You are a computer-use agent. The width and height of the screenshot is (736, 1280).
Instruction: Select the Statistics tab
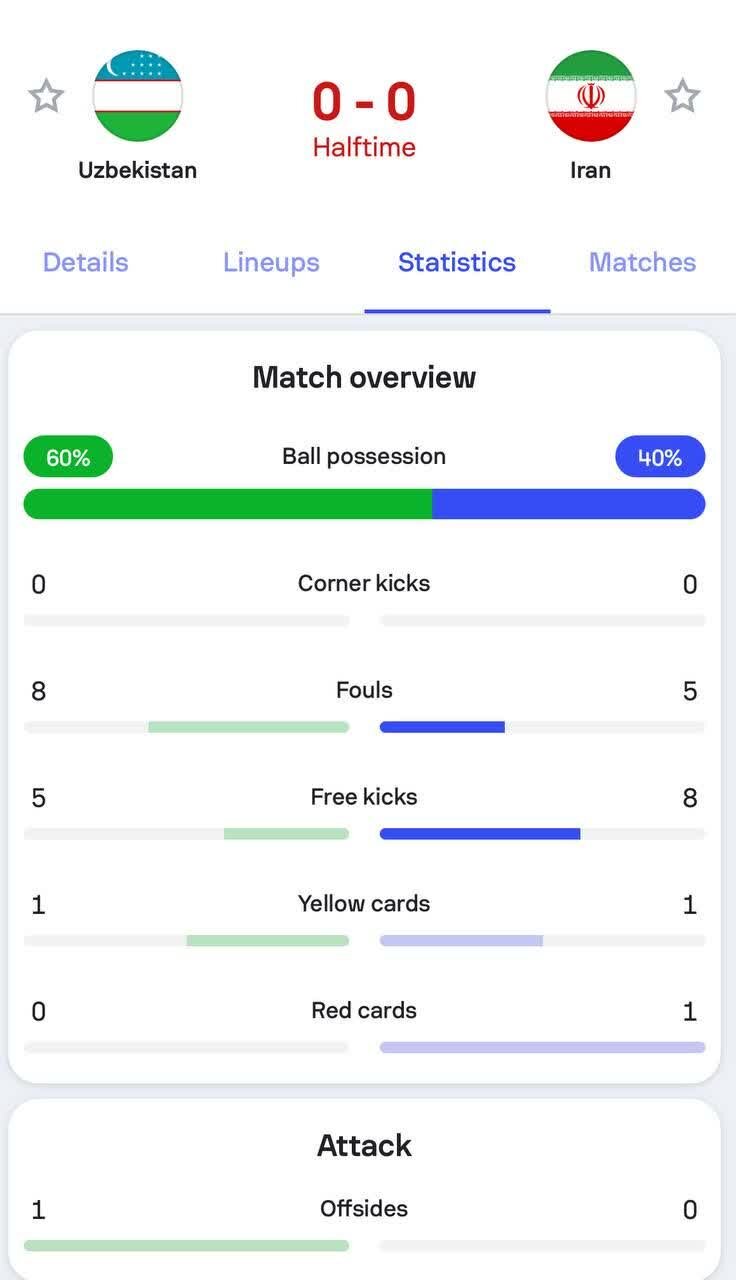[457, 262]
